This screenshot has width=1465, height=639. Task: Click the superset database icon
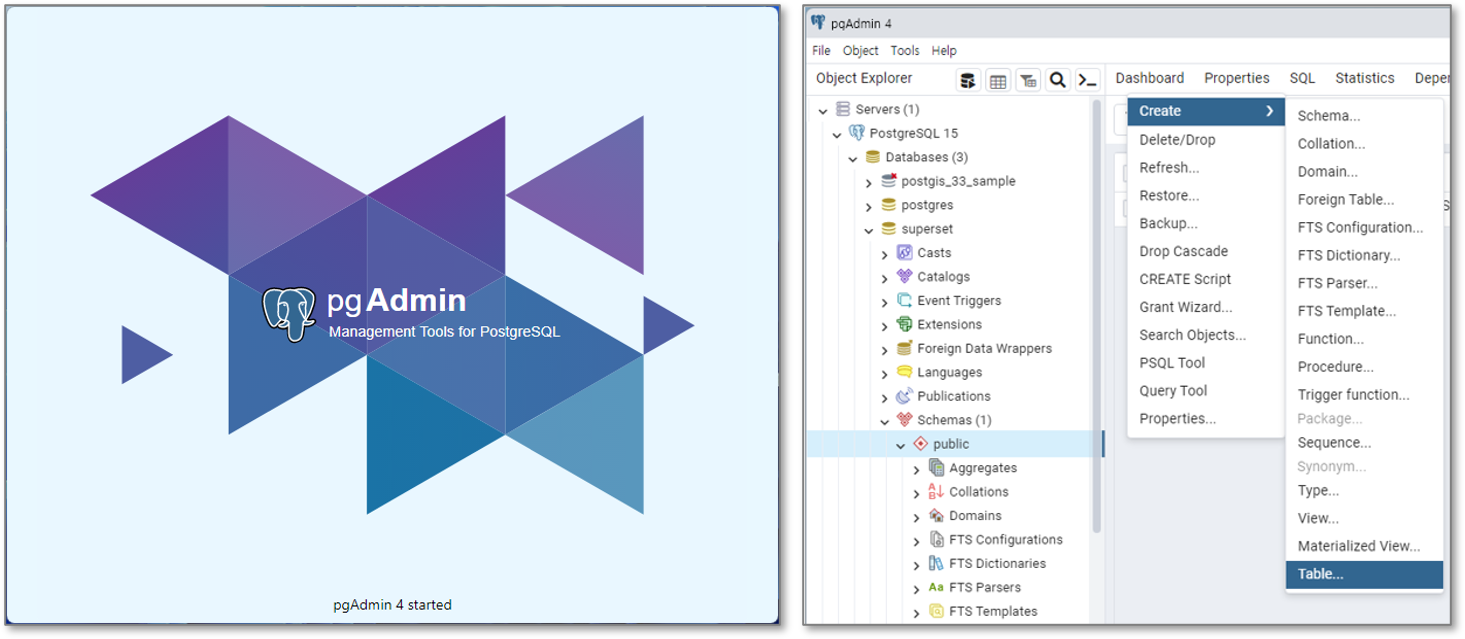(889, 229)
